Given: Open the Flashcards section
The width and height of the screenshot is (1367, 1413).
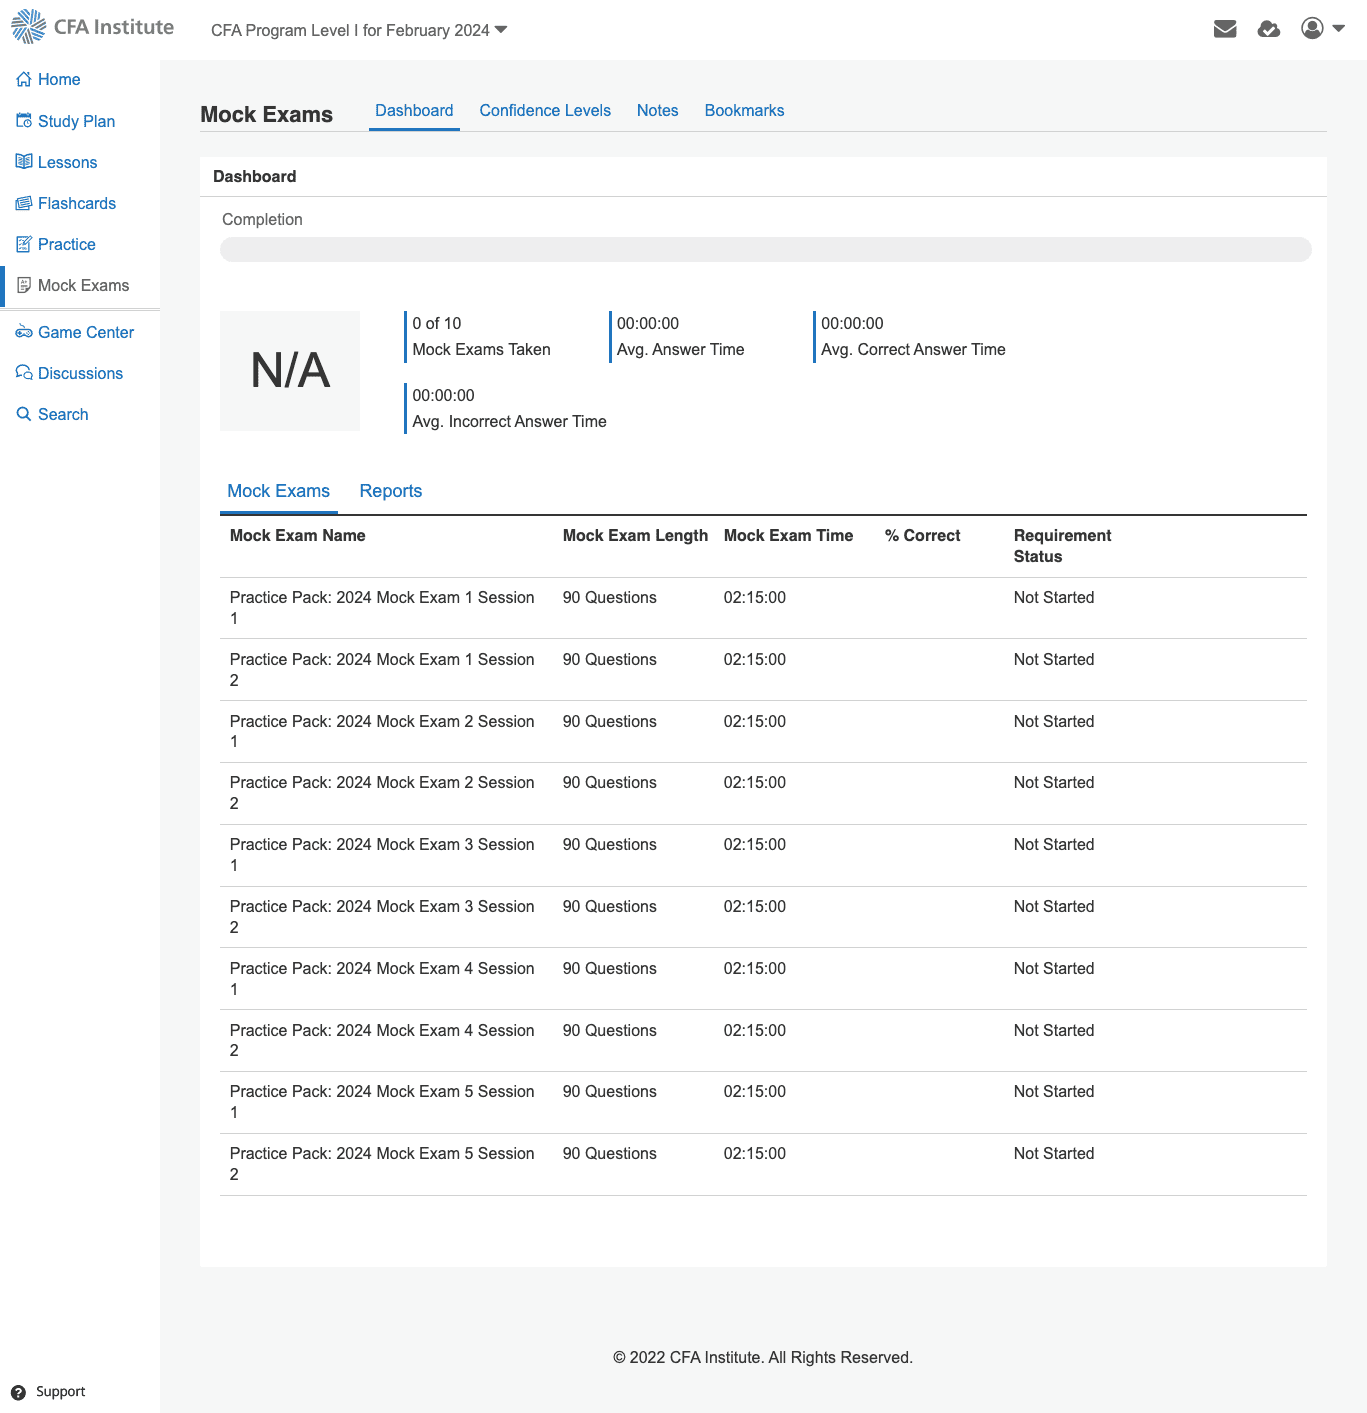Looking at the screenshot, I should pos(76,203).
